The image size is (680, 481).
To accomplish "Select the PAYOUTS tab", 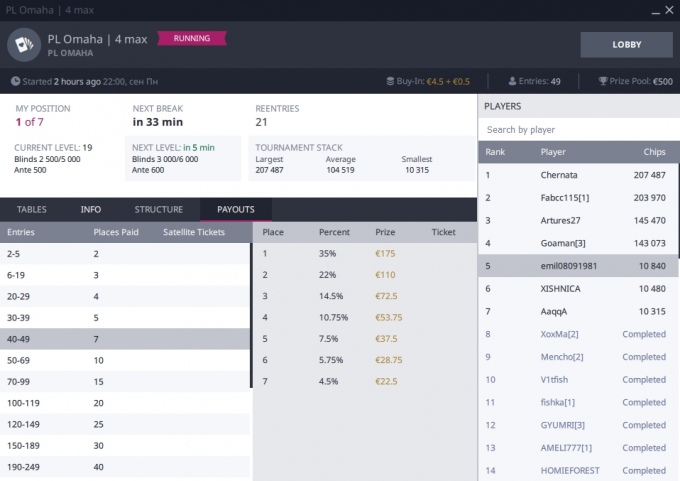I will [x=236, y=209].
